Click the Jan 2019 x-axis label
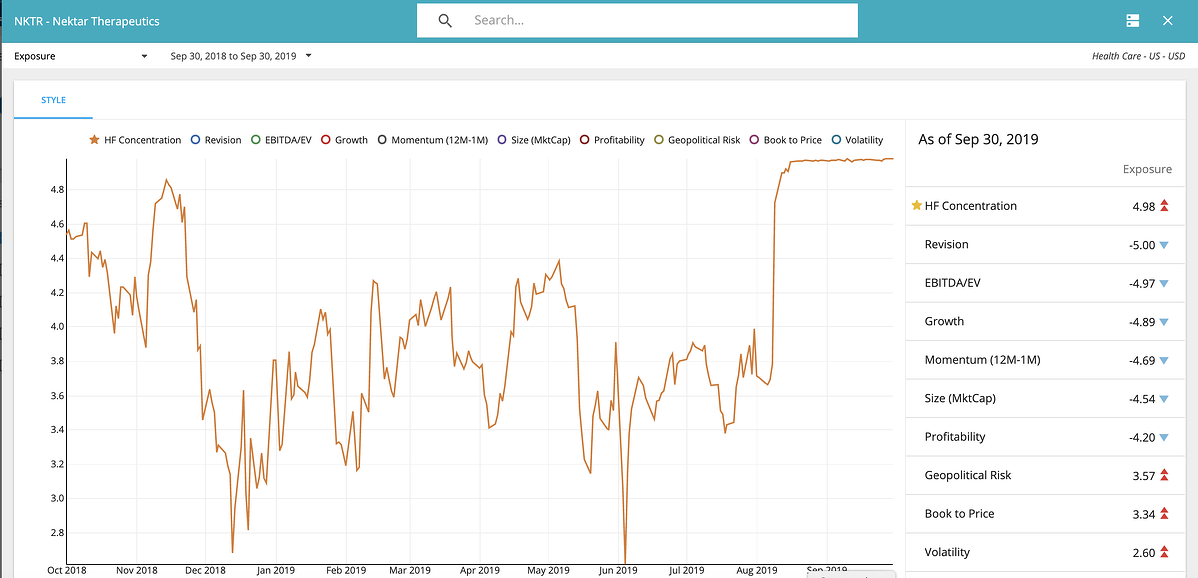 coord(275,570)
